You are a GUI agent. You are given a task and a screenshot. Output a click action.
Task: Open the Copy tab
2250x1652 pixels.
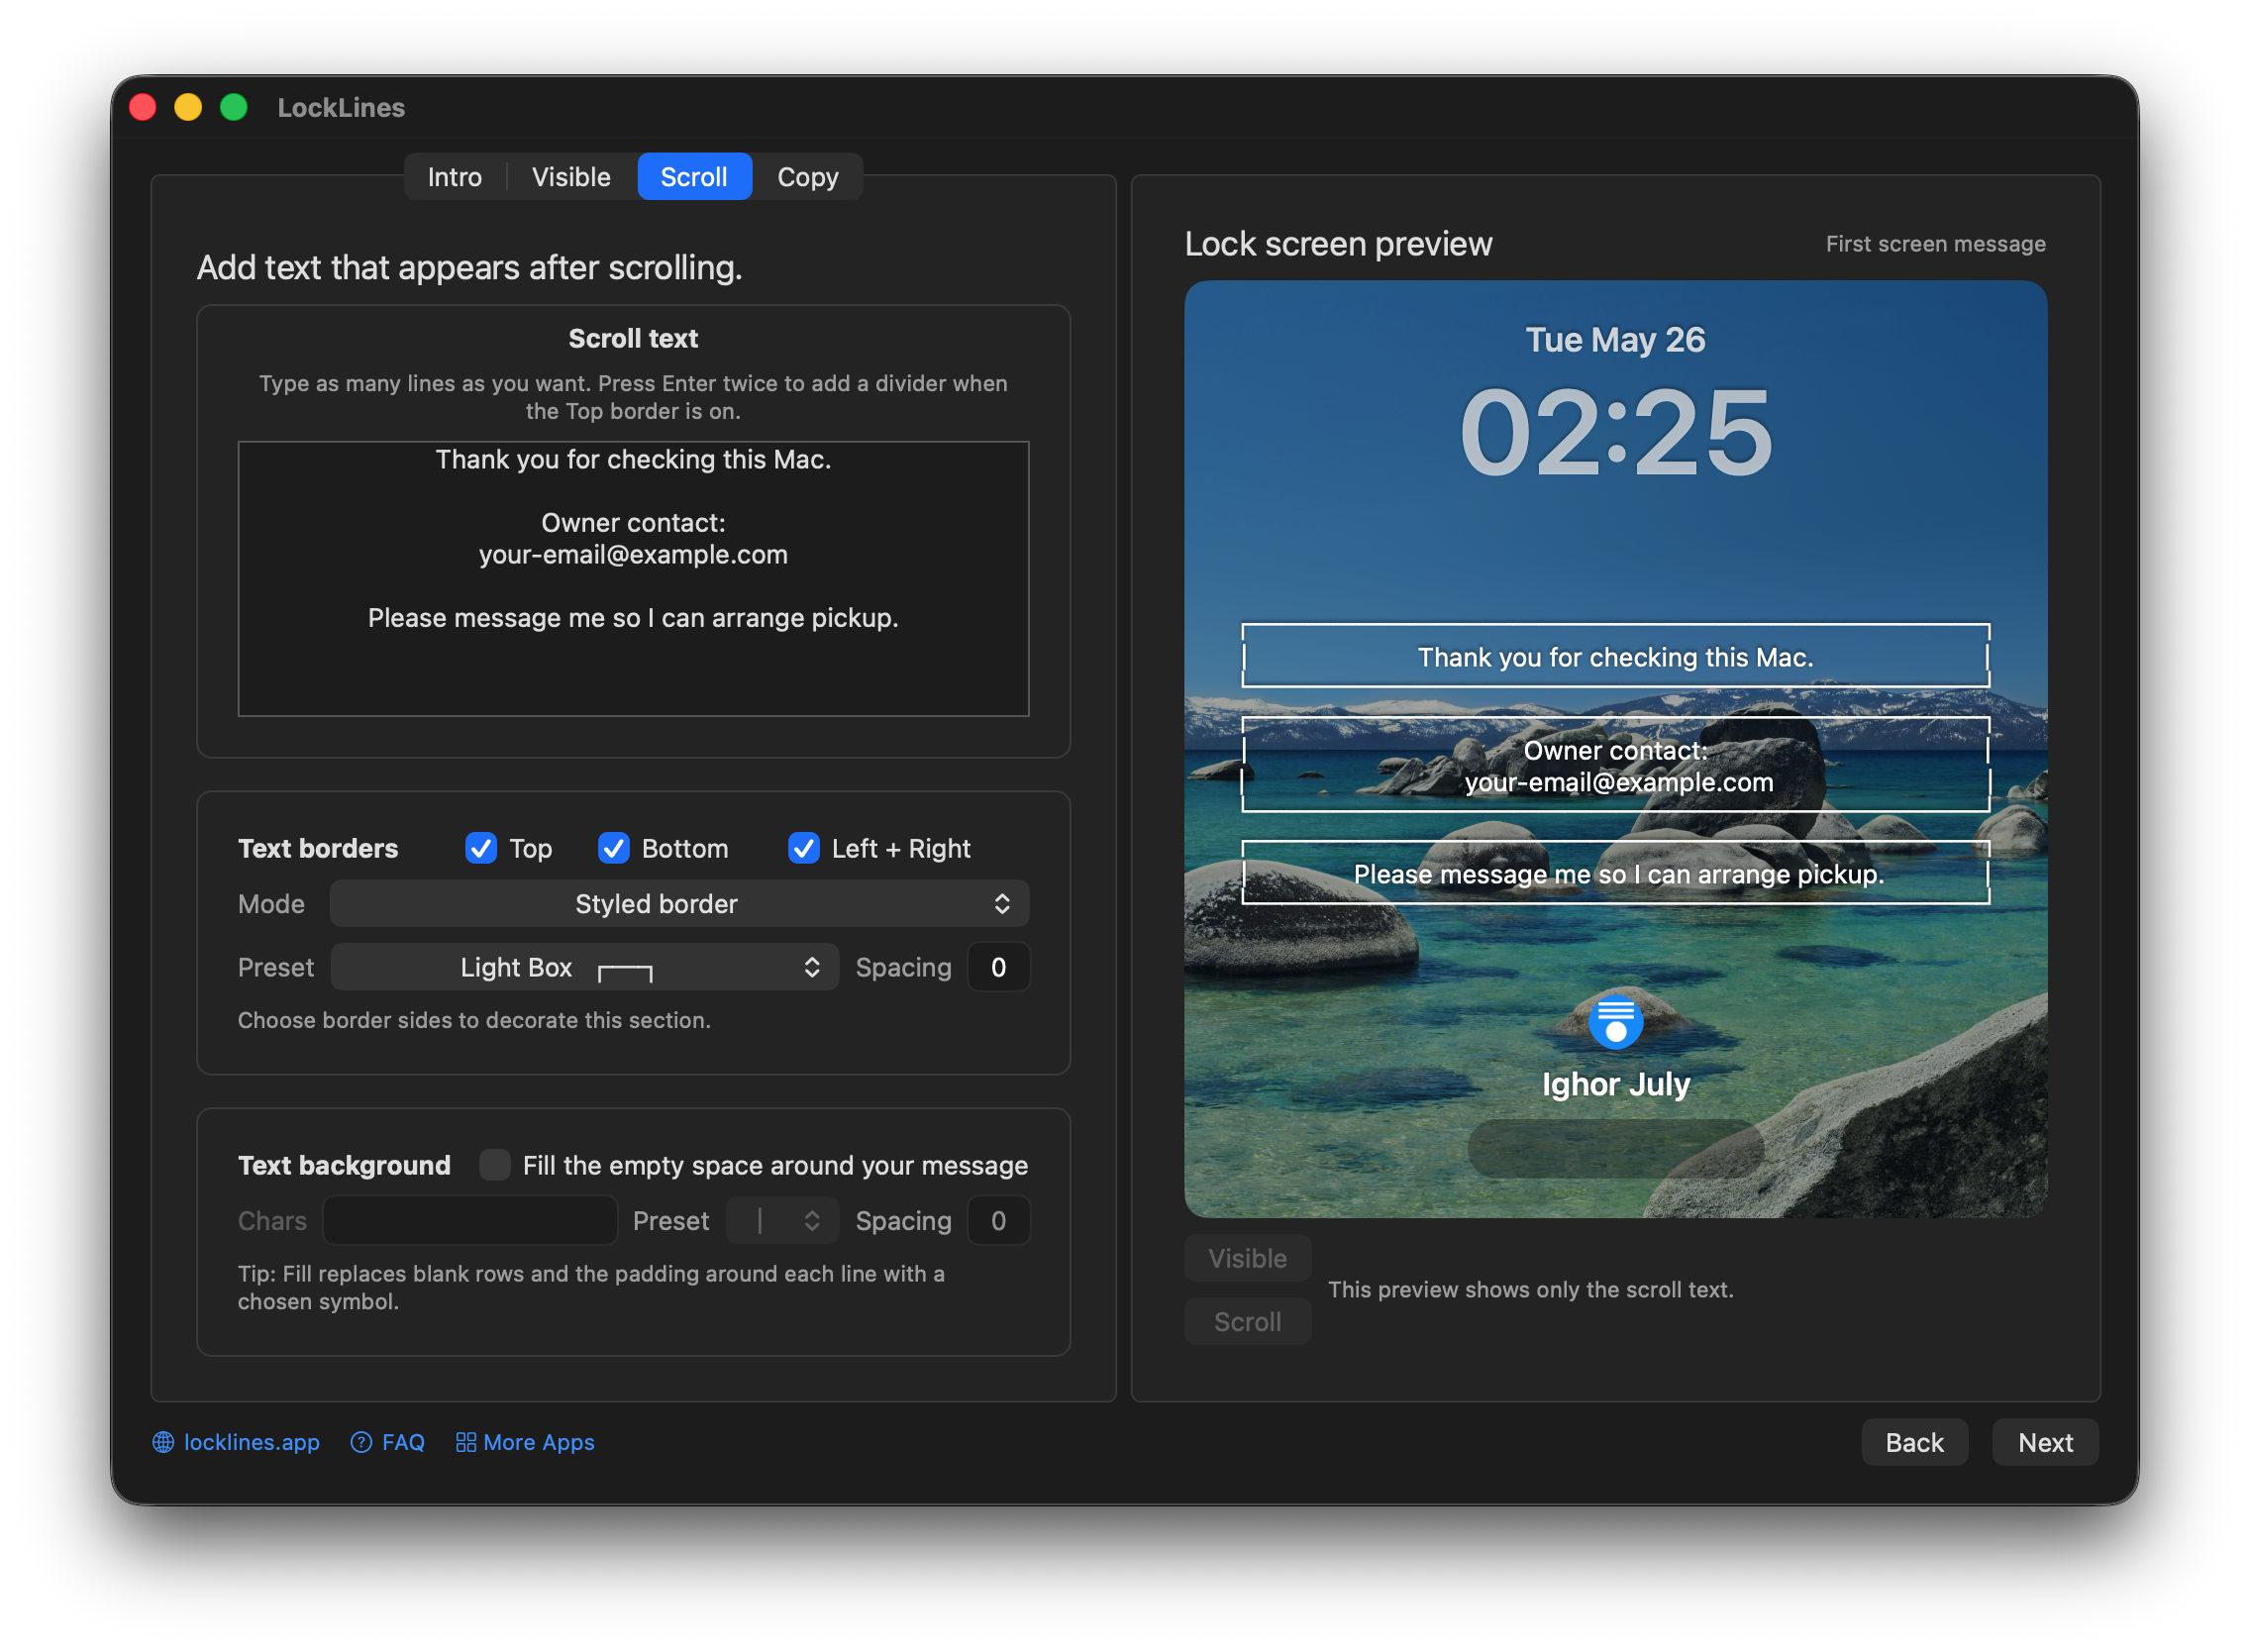click(808, 177)
